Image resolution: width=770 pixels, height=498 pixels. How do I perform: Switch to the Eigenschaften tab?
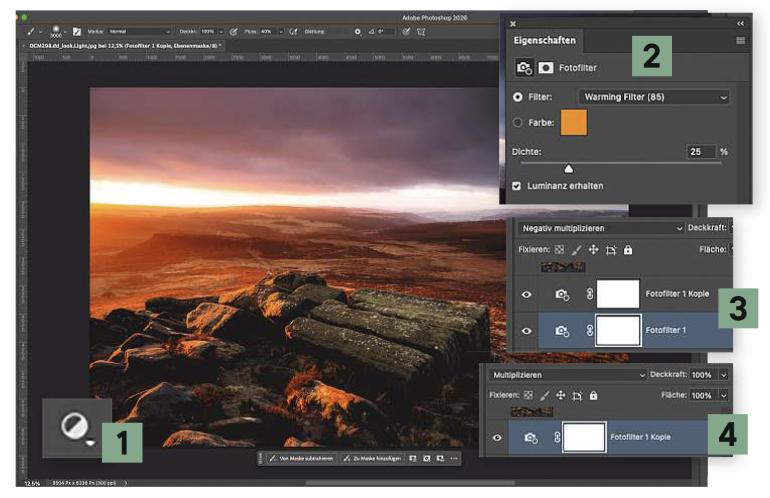(545, 41)
